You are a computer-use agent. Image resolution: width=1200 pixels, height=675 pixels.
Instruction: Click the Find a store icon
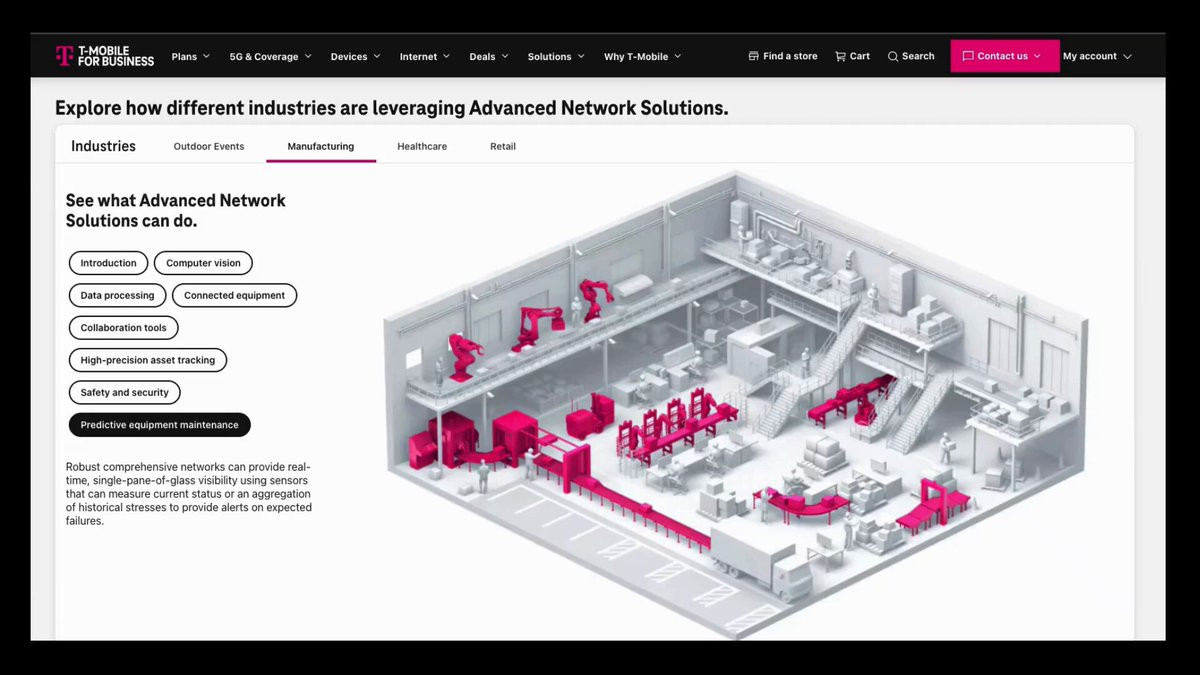(x=753, y=56)
